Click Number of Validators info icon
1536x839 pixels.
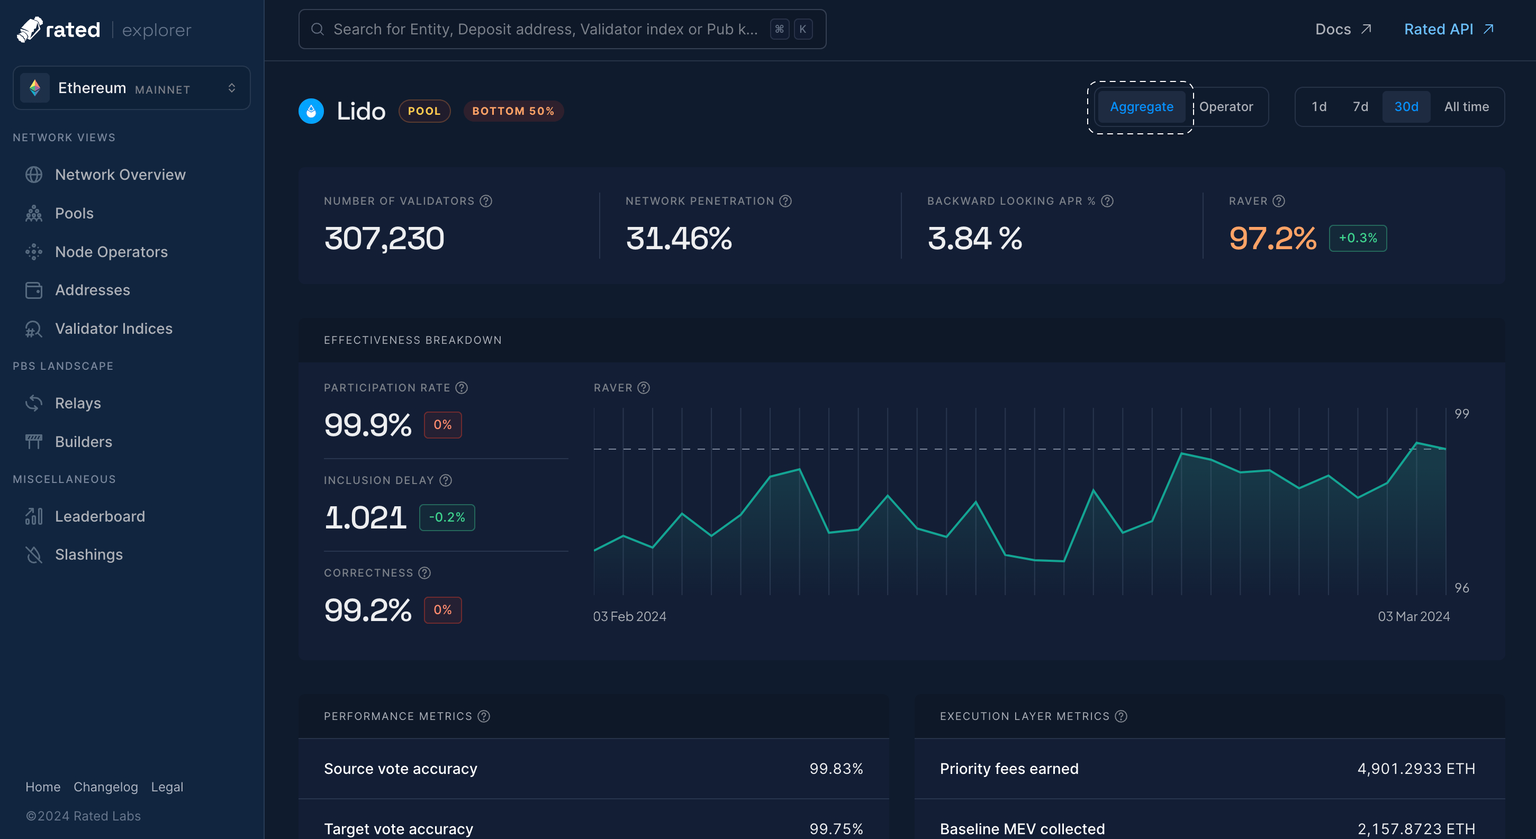(486, 201)
